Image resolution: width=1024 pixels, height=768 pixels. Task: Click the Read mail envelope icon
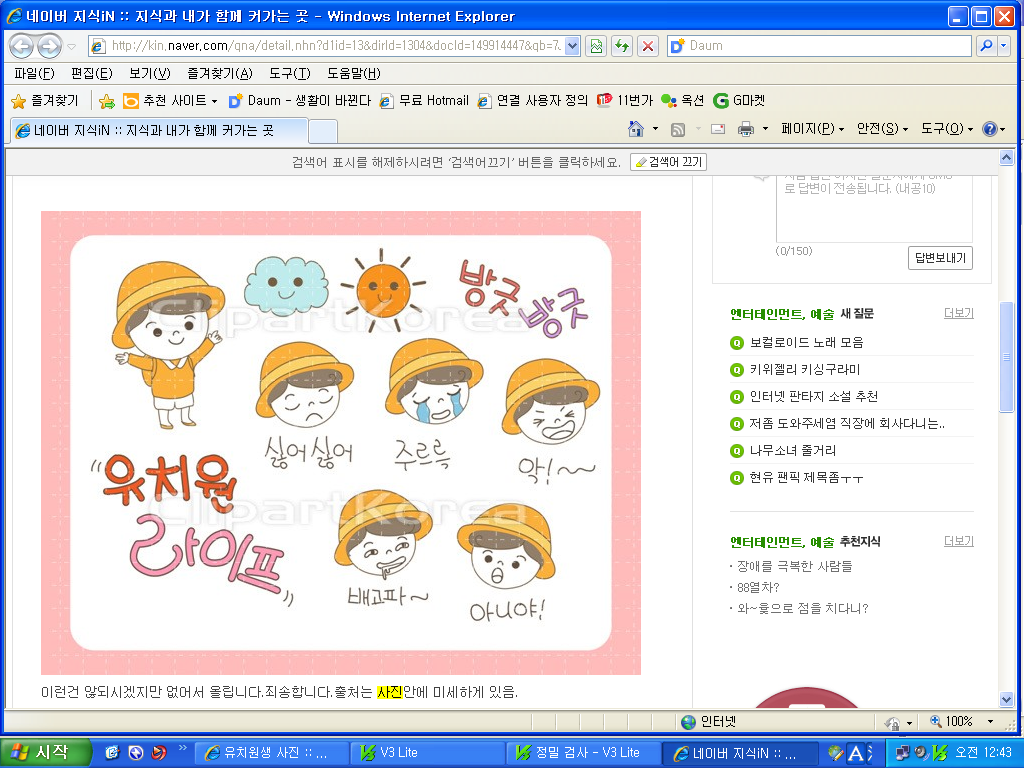(718, 129)
